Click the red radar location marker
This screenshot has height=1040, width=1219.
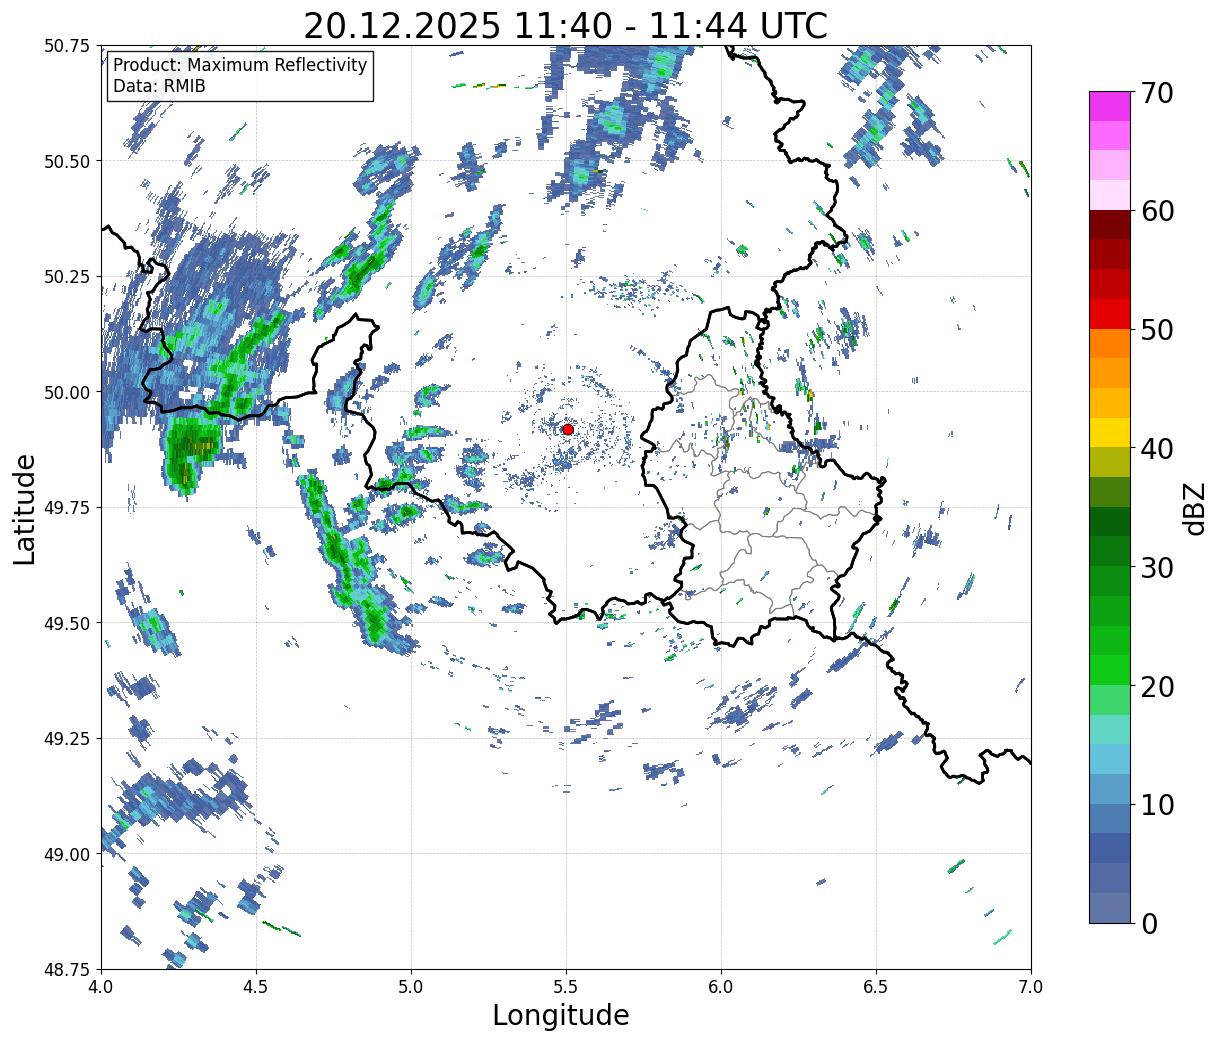click(x=567, y=429)
